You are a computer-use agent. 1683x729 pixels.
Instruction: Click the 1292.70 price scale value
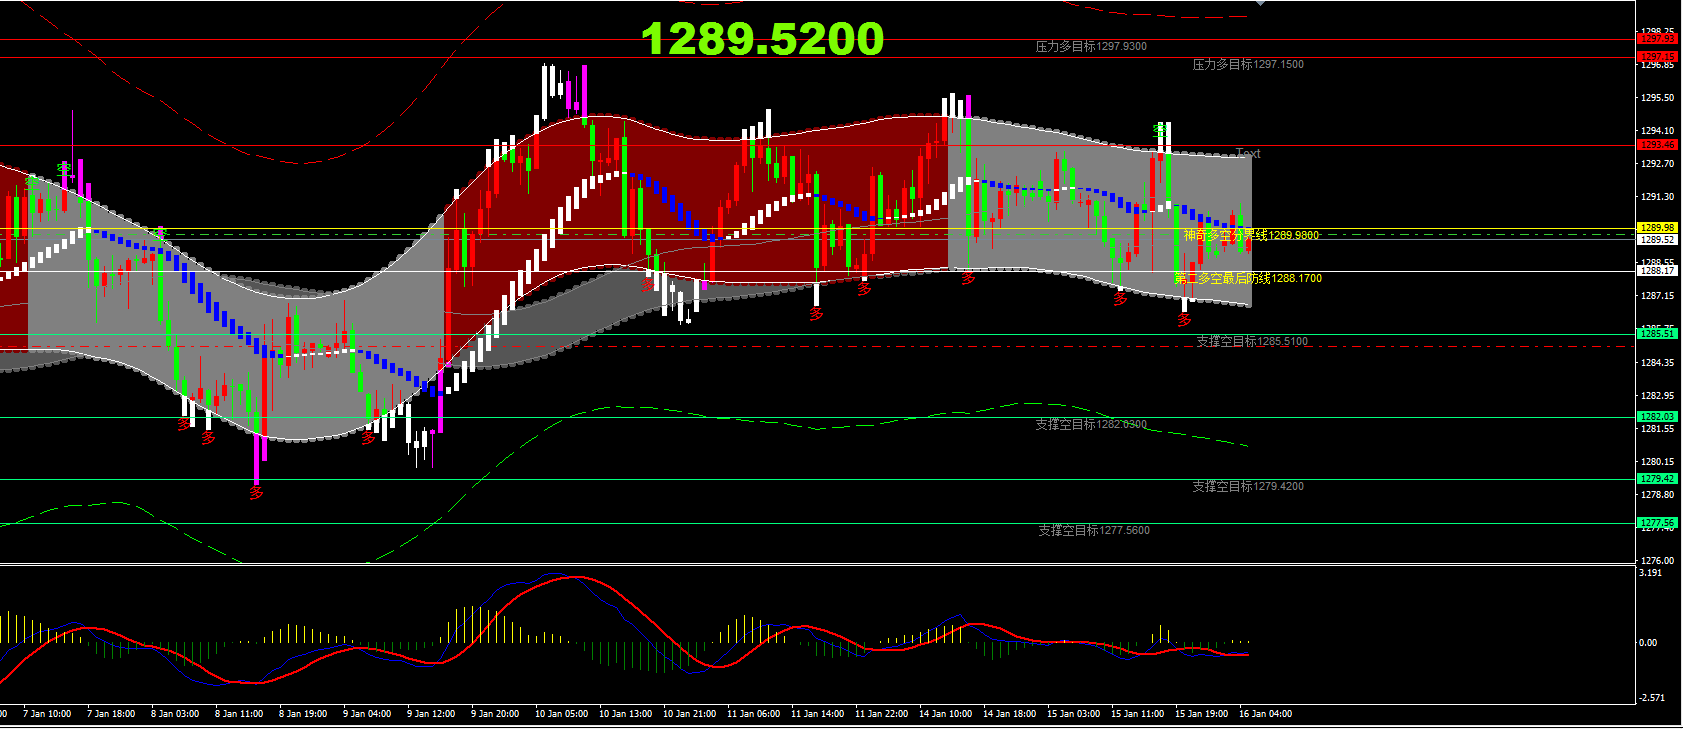click(1658, 164)
